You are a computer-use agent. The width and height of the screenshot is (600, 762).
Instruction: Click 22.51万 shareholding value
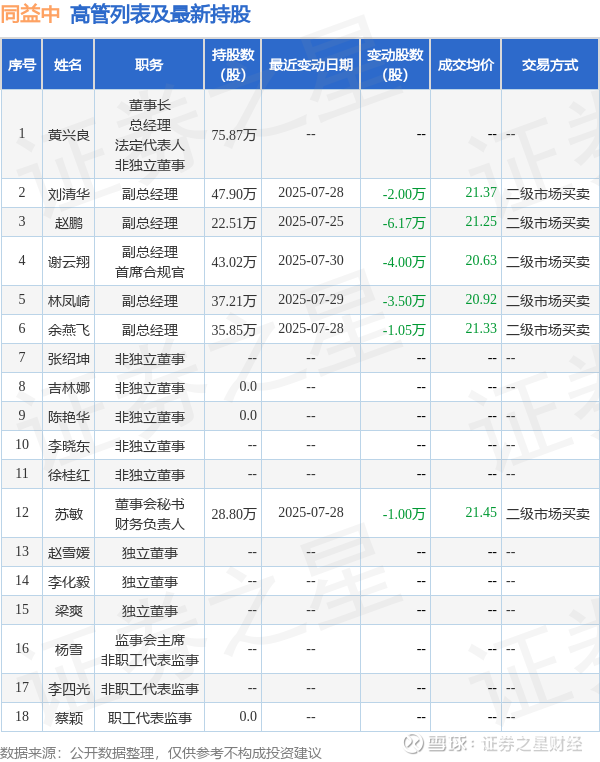[233, 223]
